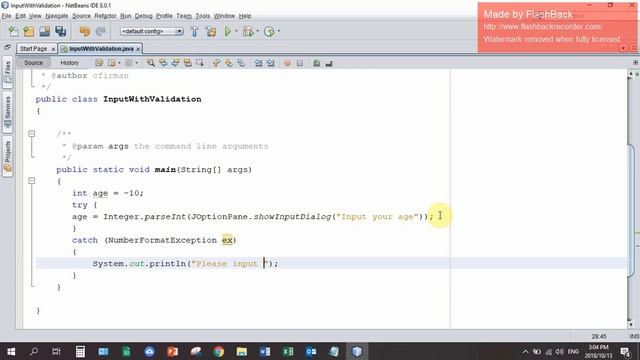
Task: Click the Undo toolbar icon
Action: tap(84, 31)
